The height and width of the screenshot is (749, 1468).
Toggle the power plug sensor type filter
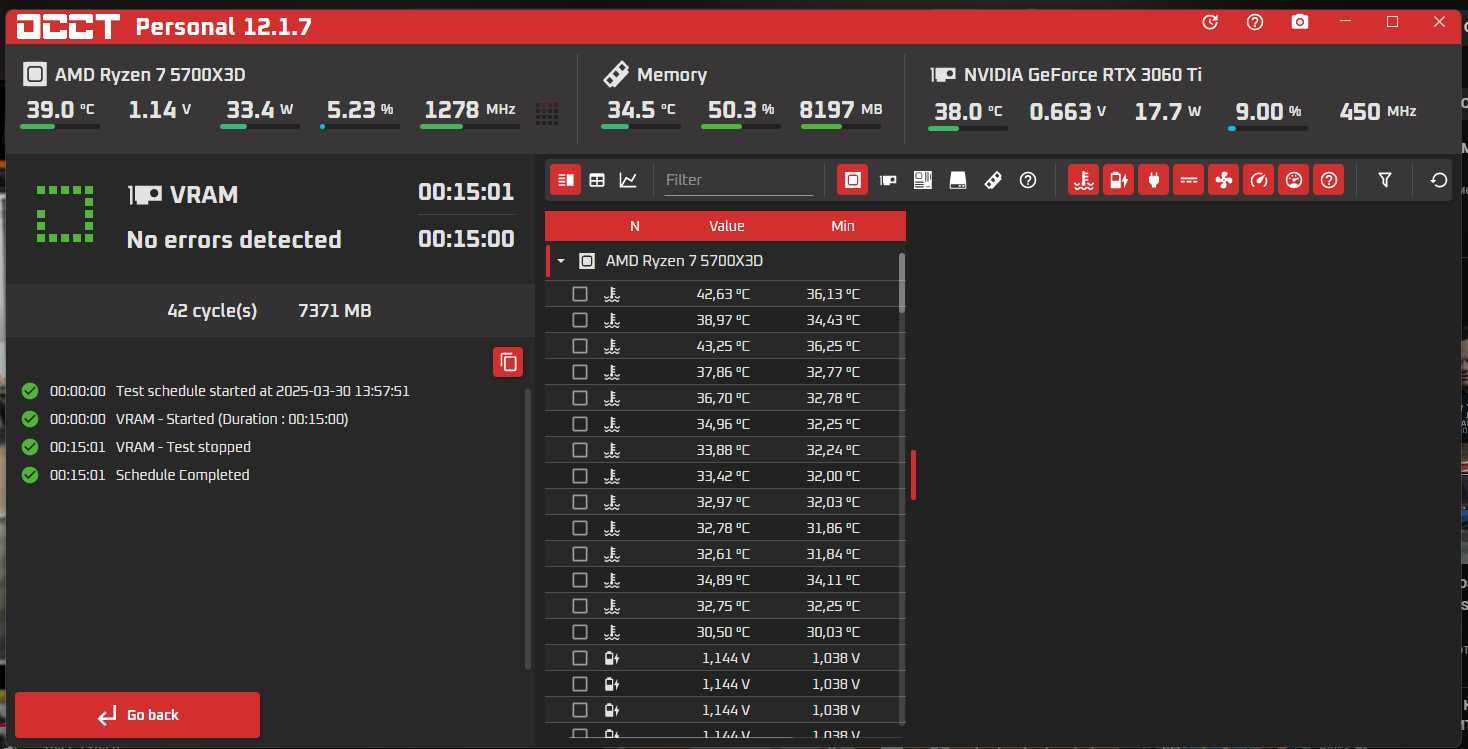[x=1154, y=180]
